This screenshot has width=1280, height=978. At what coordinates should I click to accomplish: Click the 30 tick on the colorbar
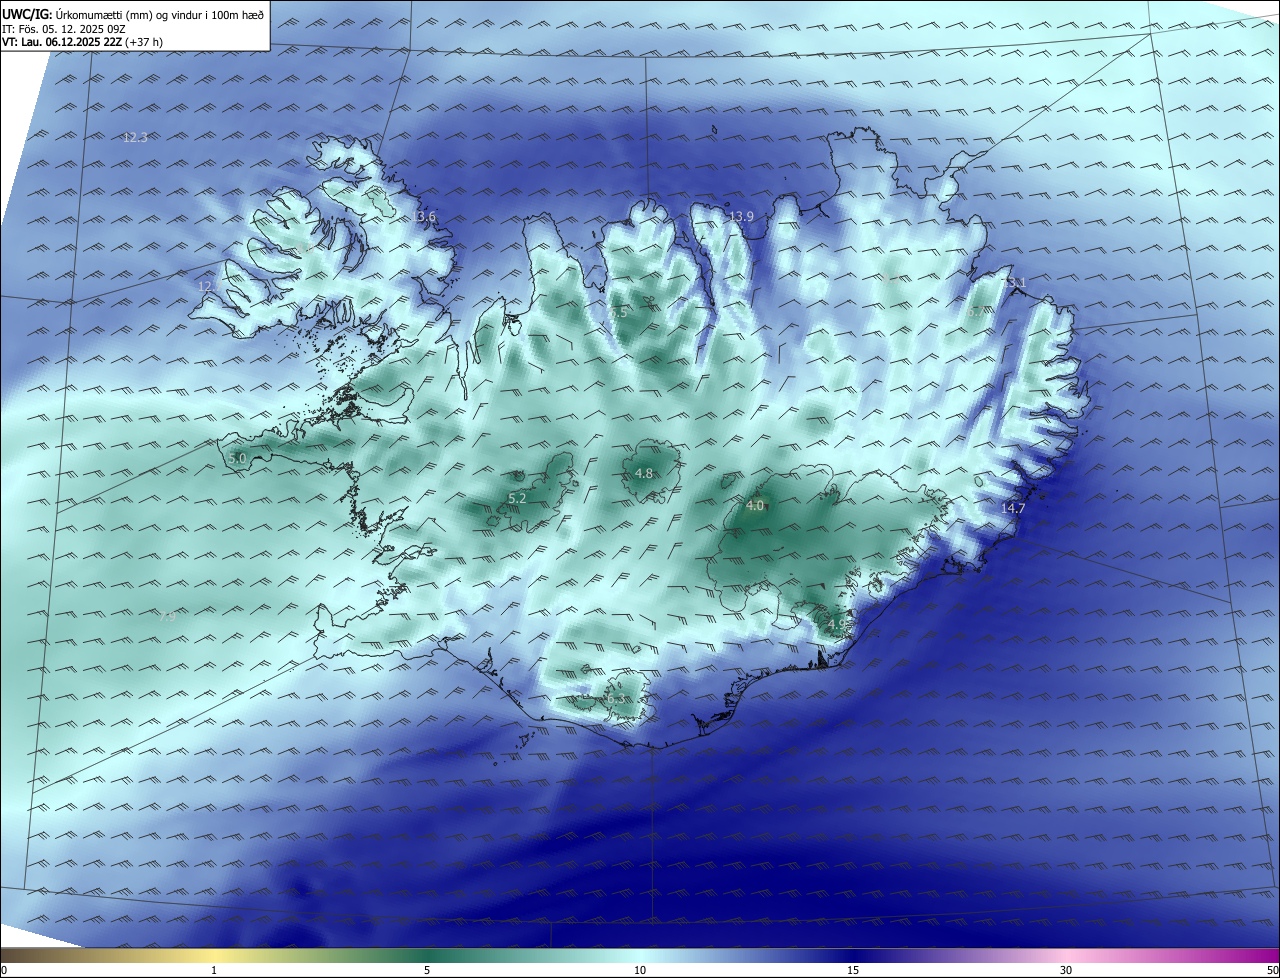tap(1066, 970)
